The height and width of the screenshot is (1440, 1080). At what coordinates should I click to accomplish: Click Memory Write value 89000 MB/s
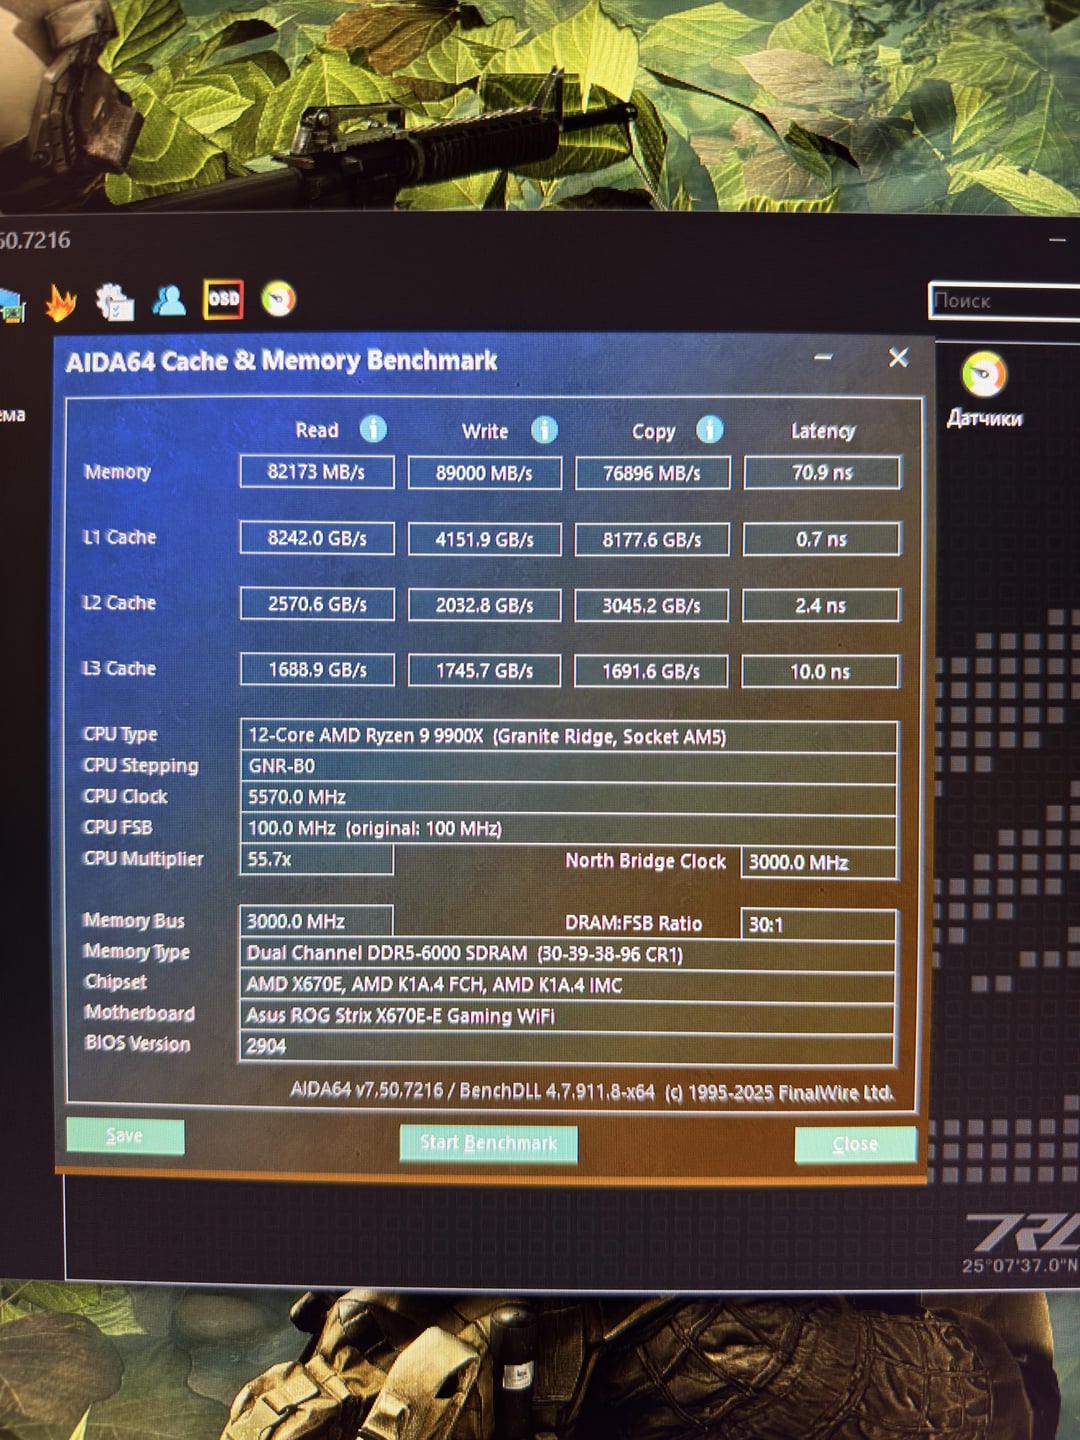(x=484, y=473)
